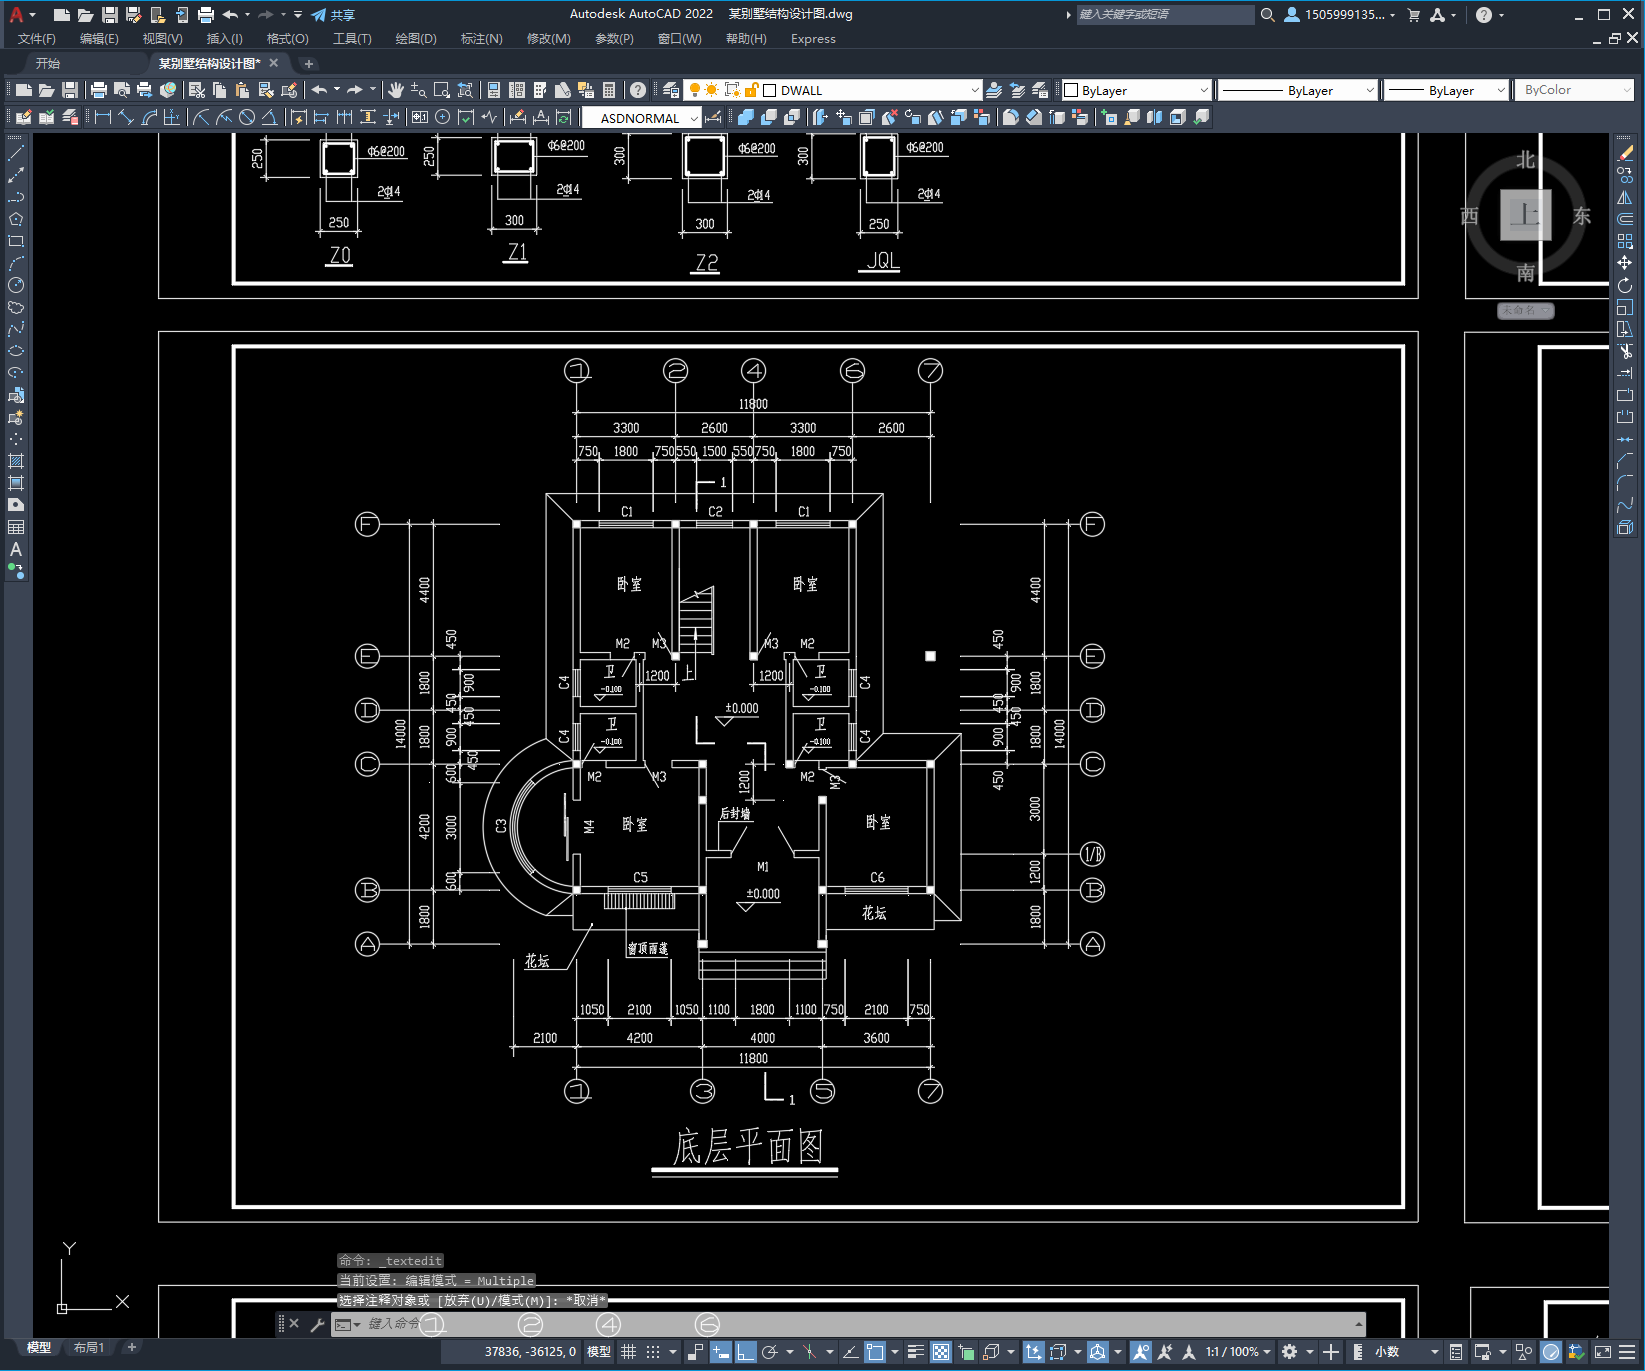Open the DWALL layer dropdown
Image resolution: width=1645 pixels, height=1371 pixels.
pos(975,90)
